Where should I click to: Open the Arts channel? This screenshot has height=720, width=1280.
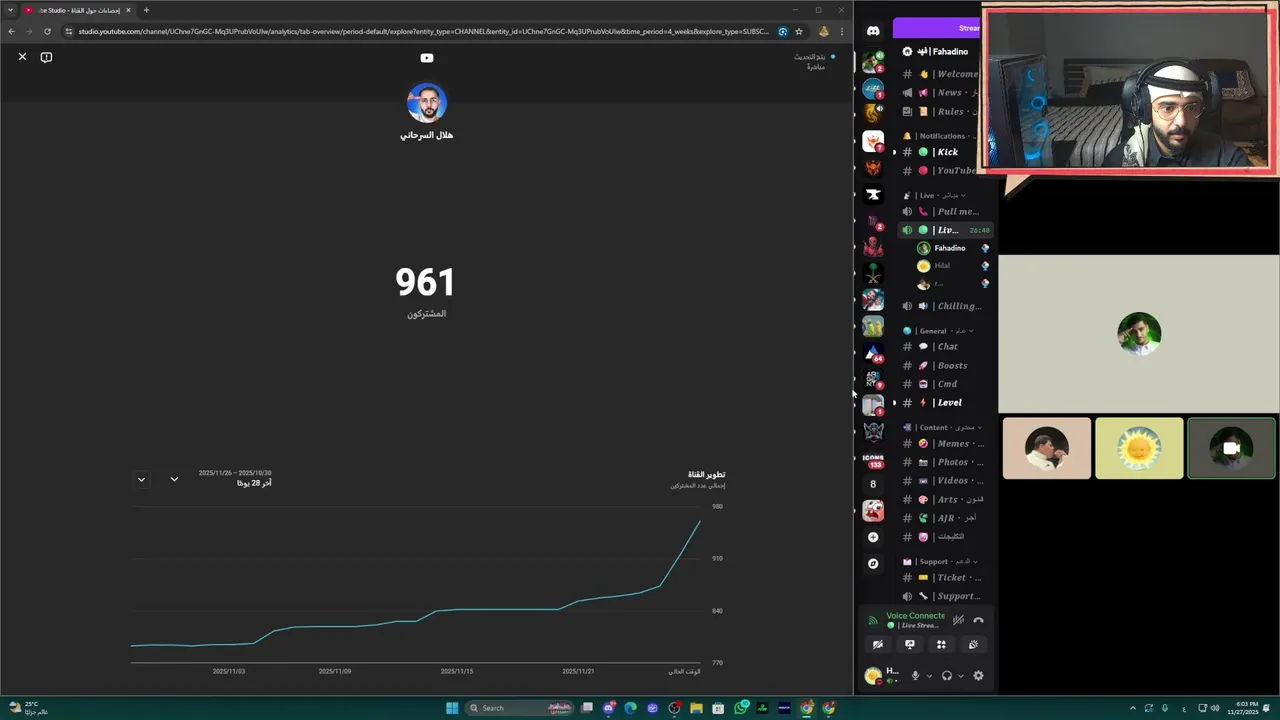tap(945, 500)
